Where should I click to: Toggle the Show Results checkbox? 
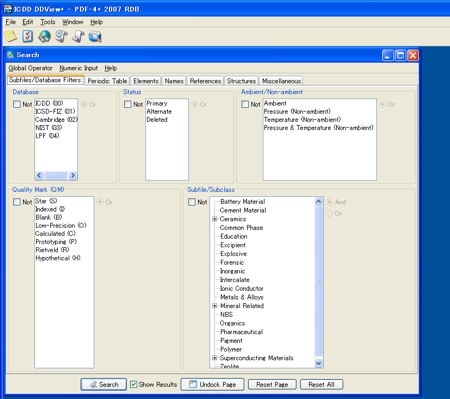pyautogui.click(x=134, y=384)
